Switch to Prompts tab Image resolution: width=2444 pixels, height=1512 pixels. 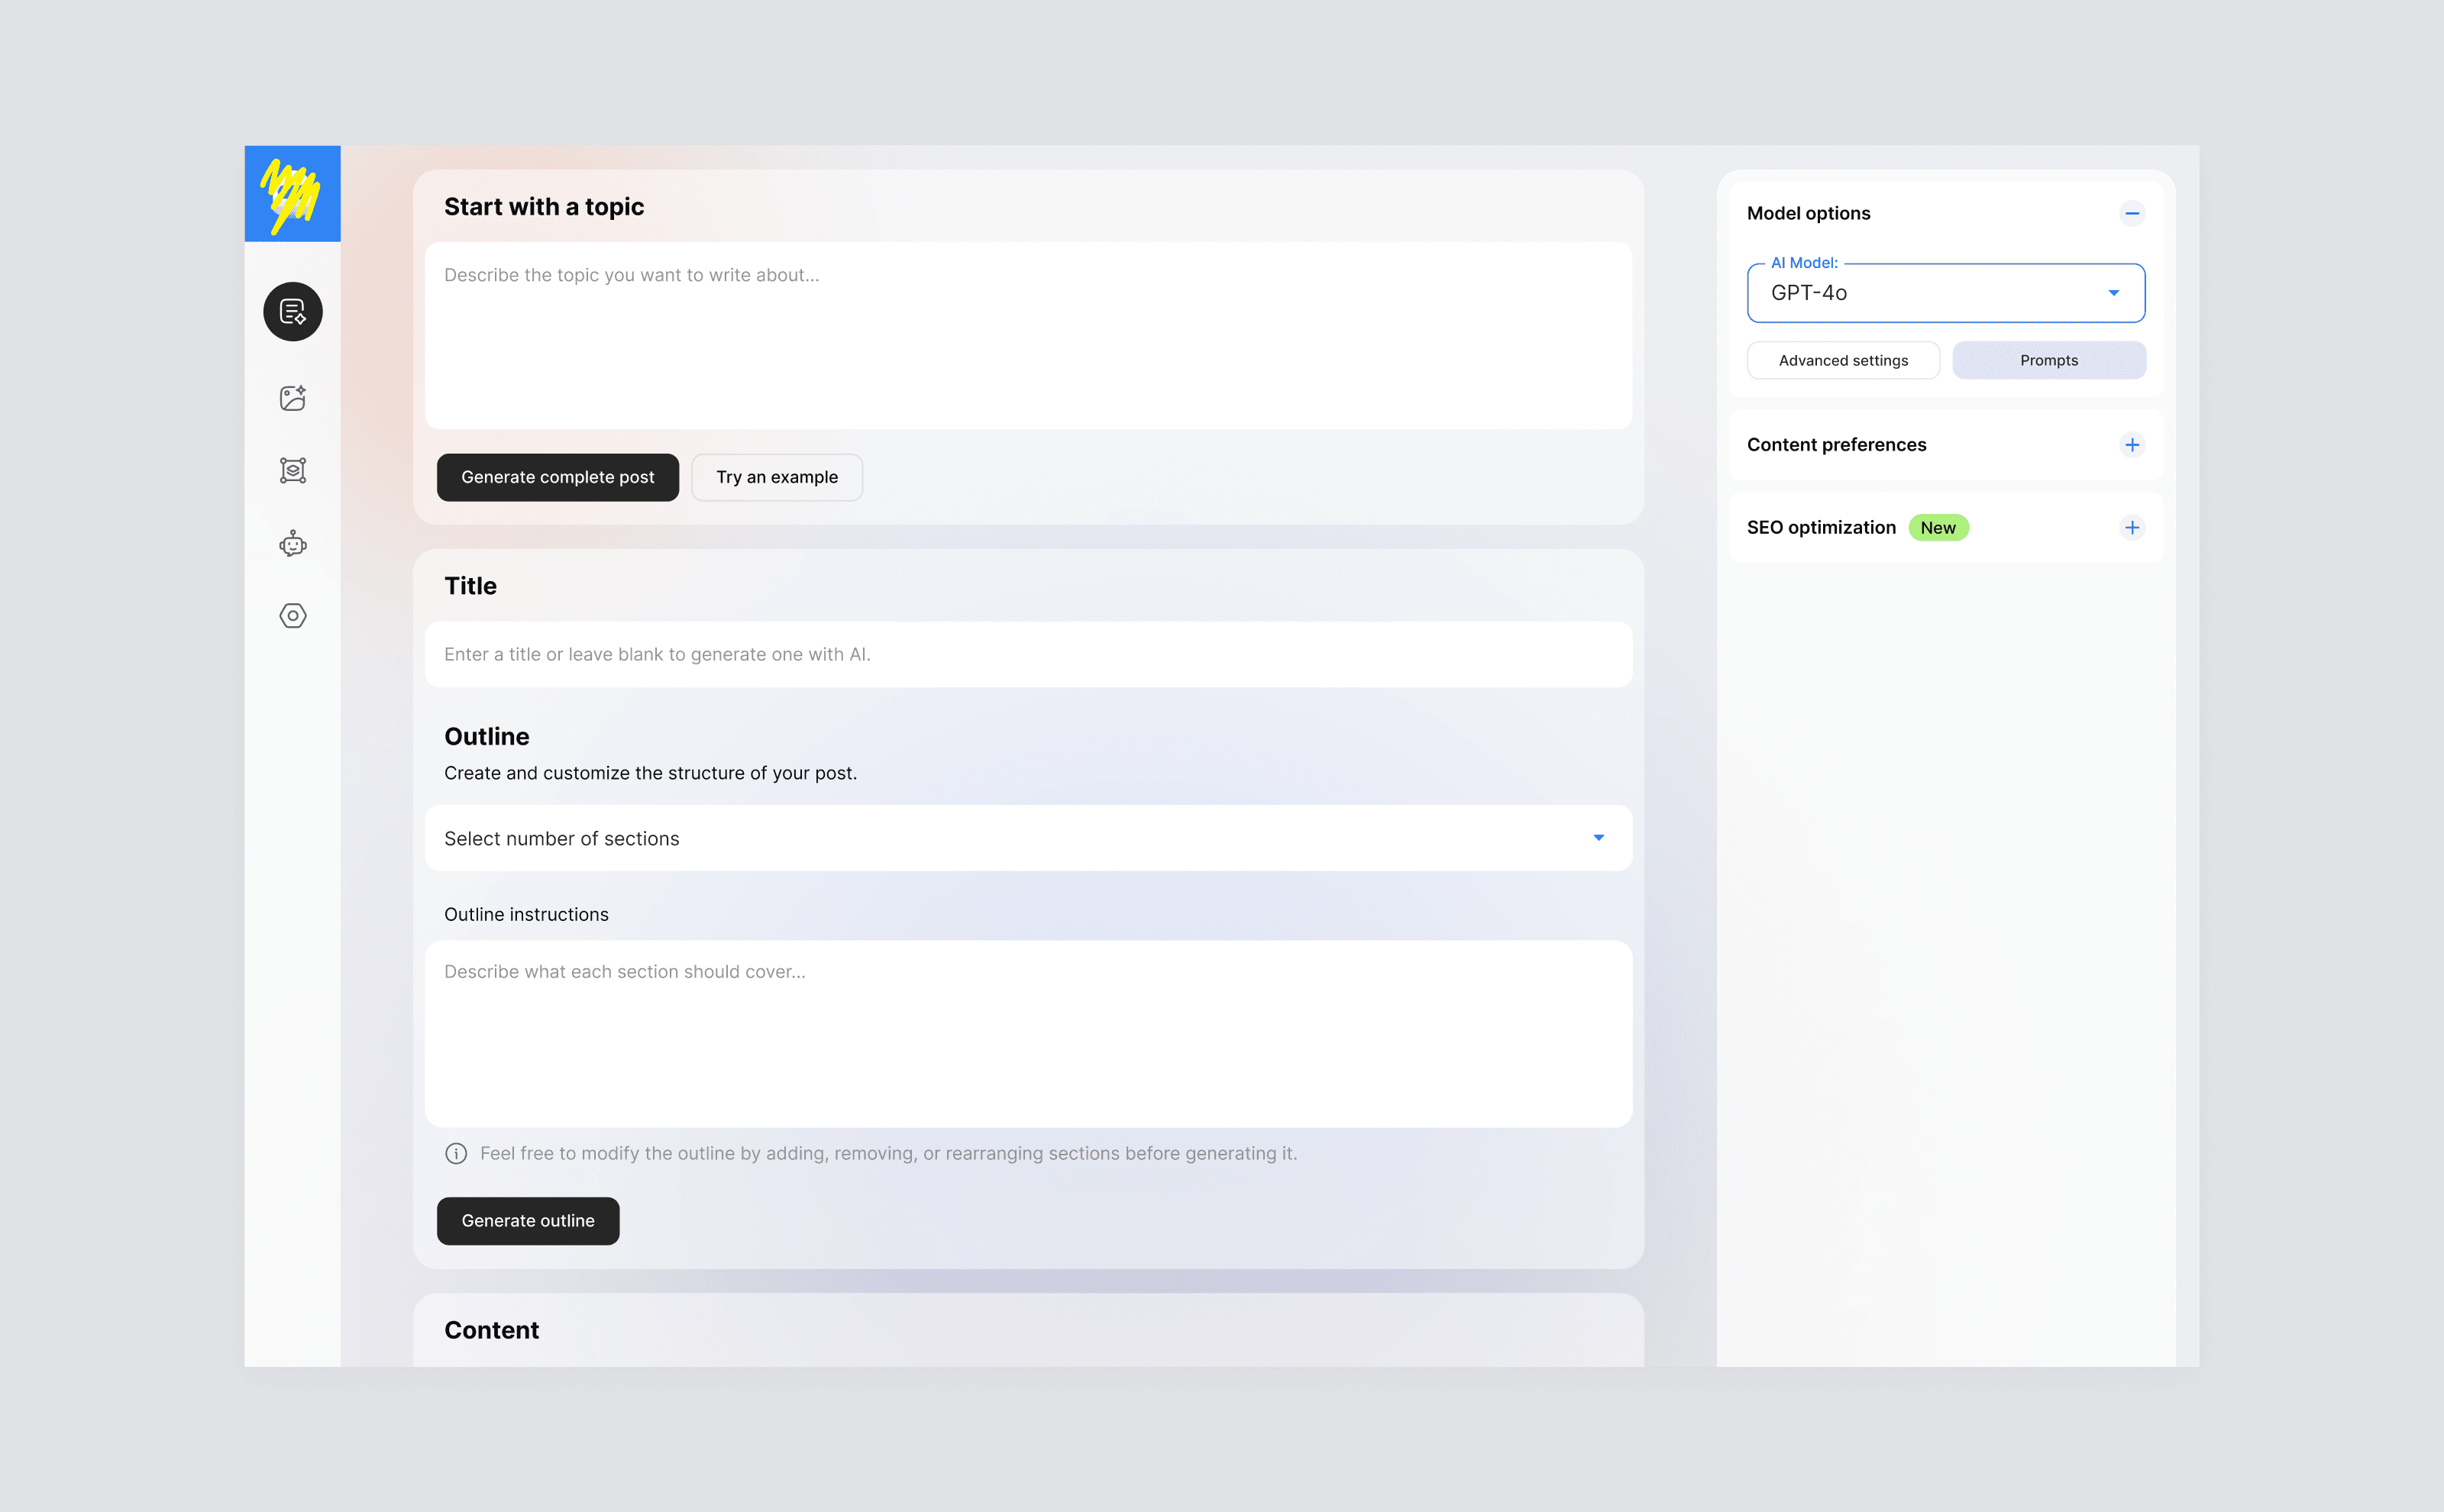click(x=2048, y=360)
